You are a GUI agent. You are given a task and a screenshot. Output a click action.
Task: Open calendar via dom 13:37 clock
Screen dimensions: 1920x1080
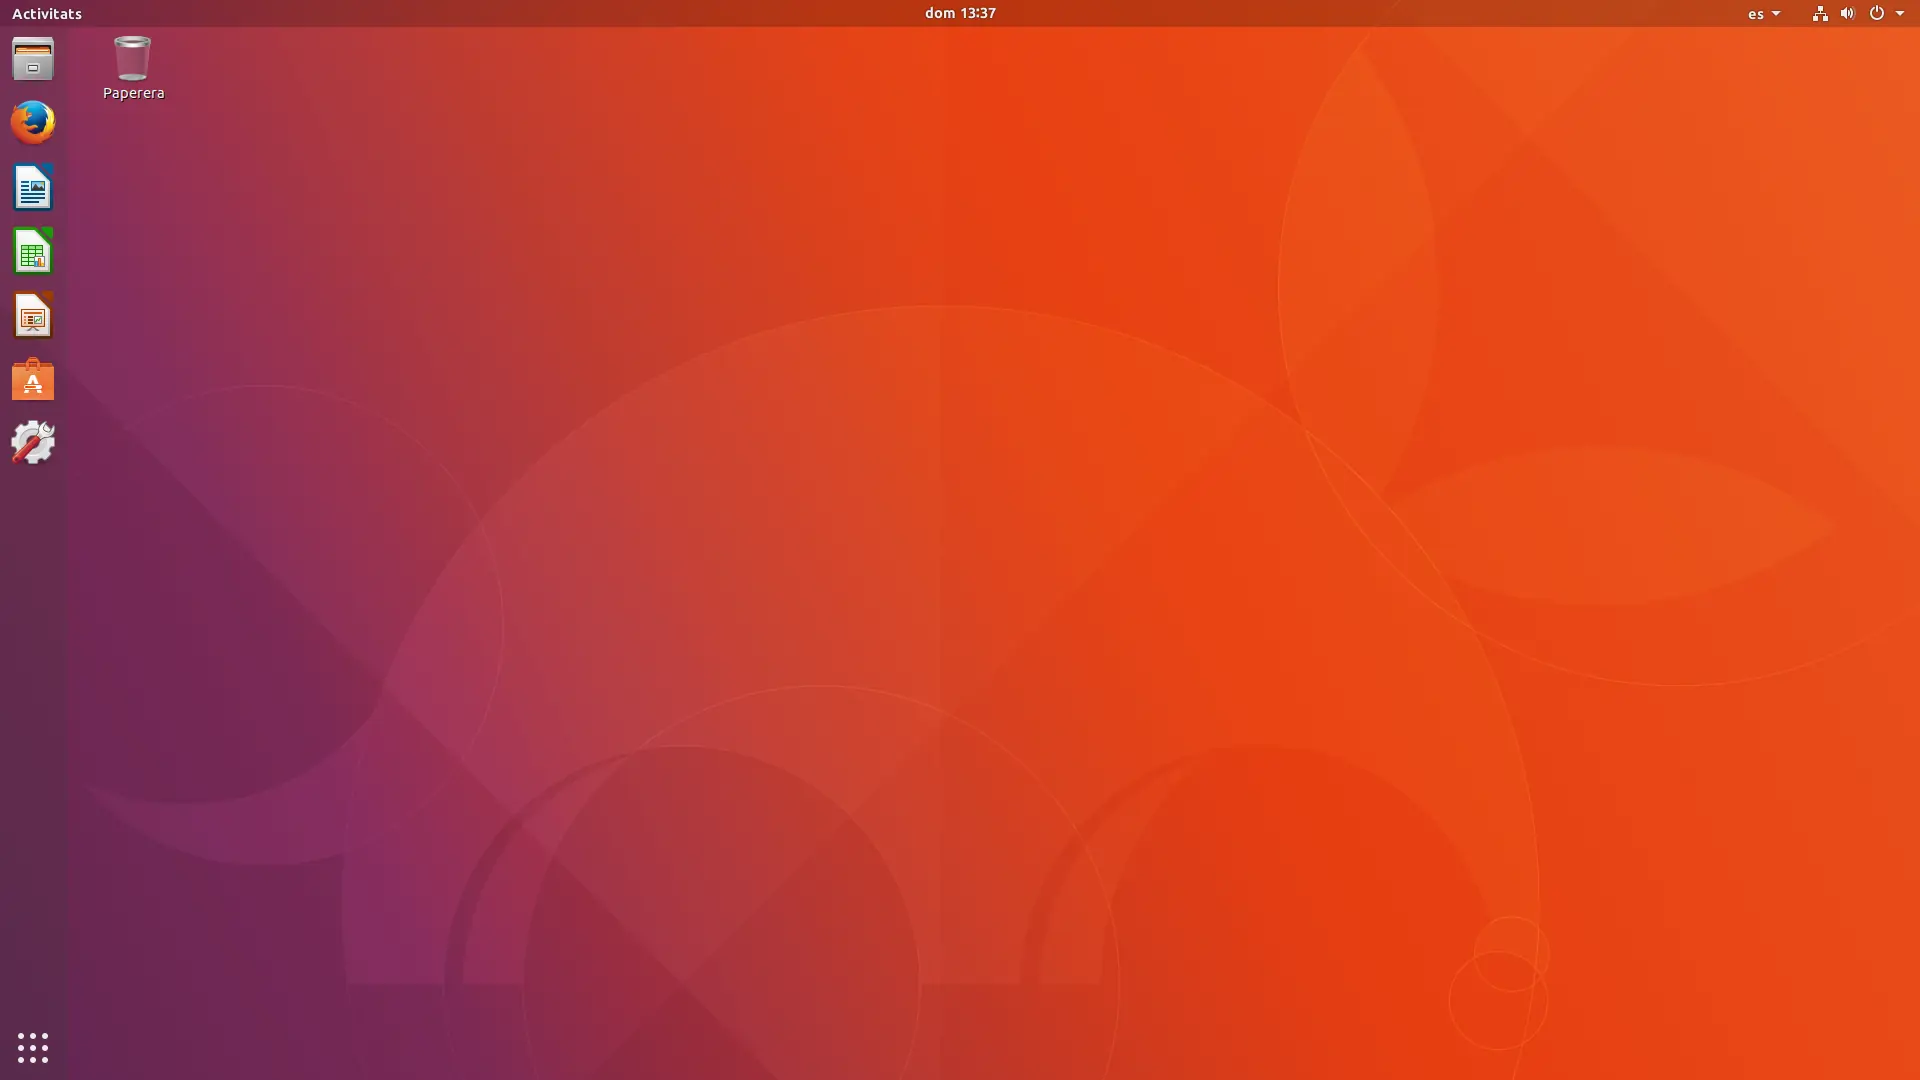tap(959, 13)
